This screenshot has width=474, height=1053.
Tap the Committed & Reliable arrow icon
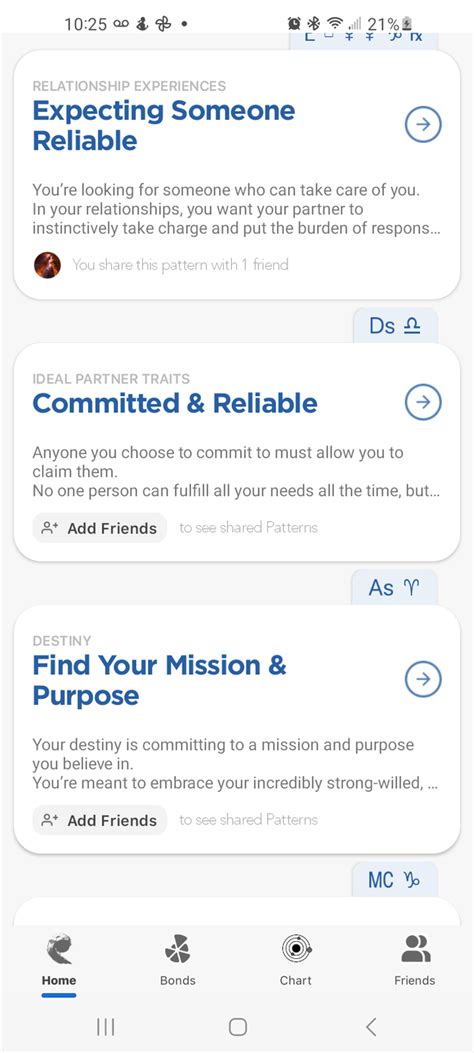point(423,402)
